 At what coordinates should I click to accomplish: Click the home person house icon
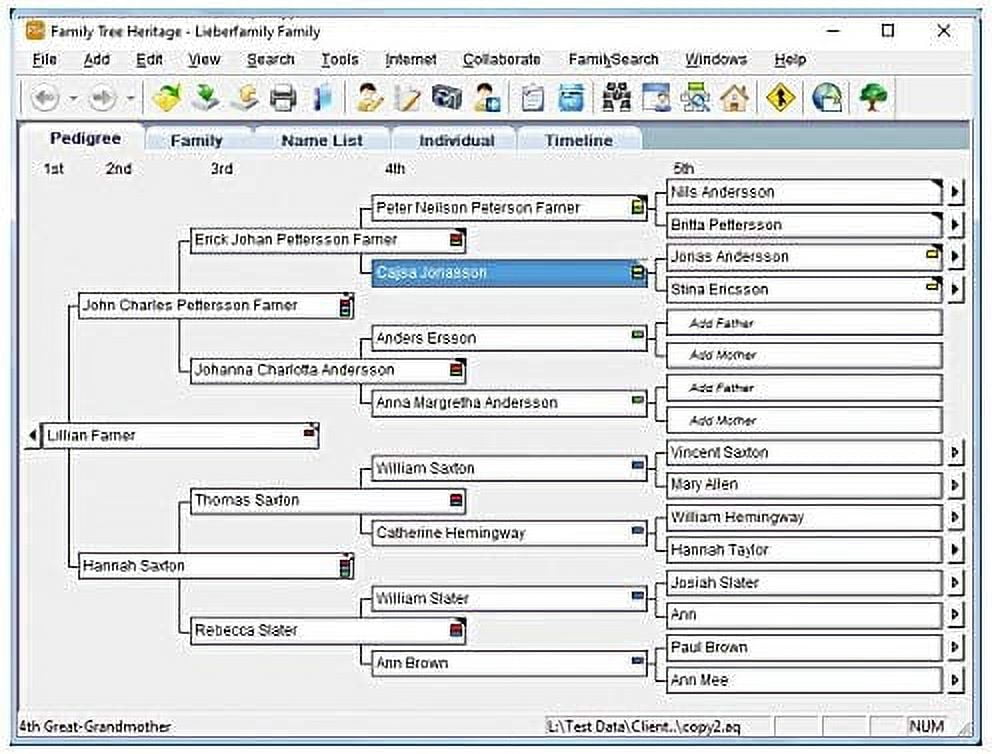734,98
